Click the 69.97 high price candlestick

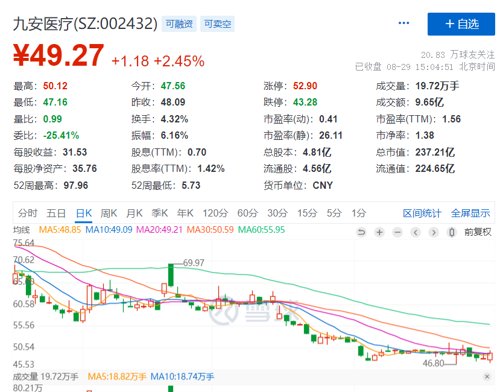171,275
